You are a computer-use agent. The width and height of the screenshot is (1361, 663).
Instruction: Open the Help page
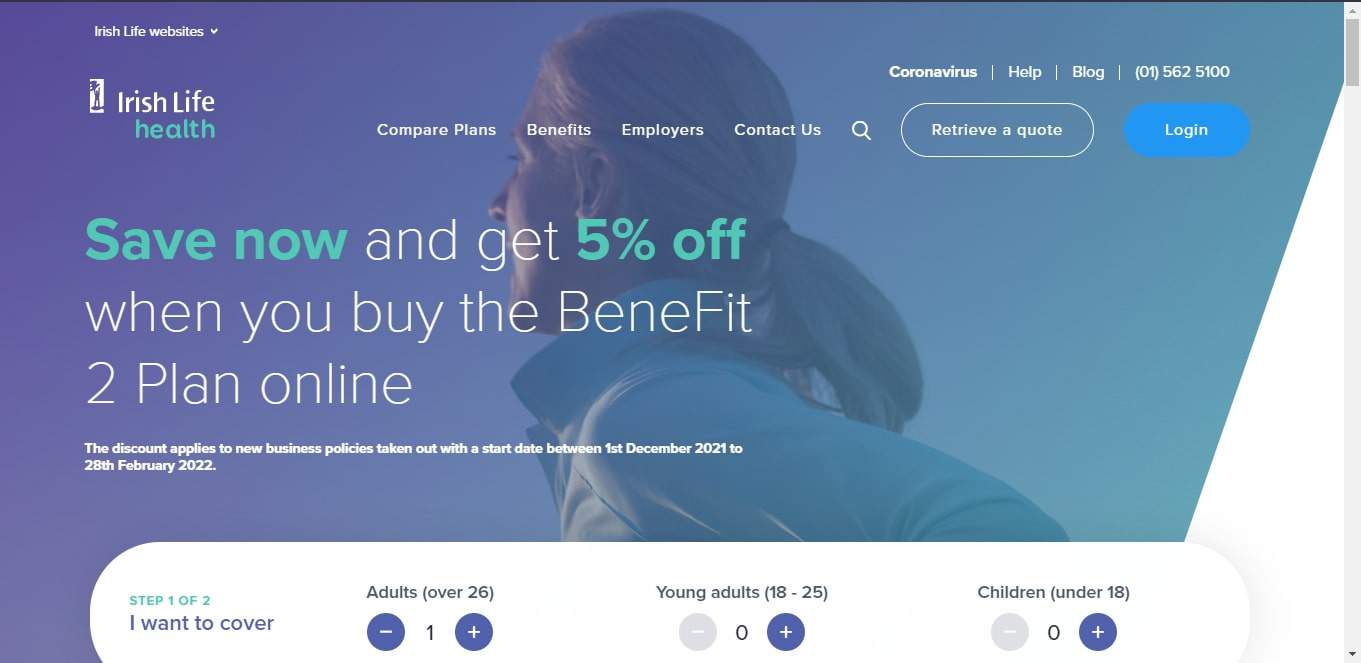click(x=1024, y=72)
